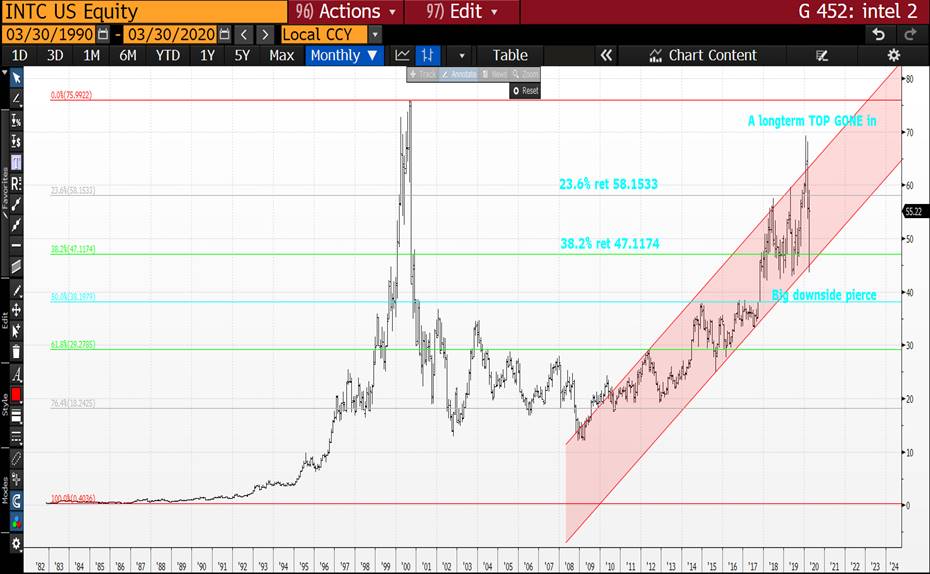Click the annotate pencil edit icon

(x=821, y=55)
